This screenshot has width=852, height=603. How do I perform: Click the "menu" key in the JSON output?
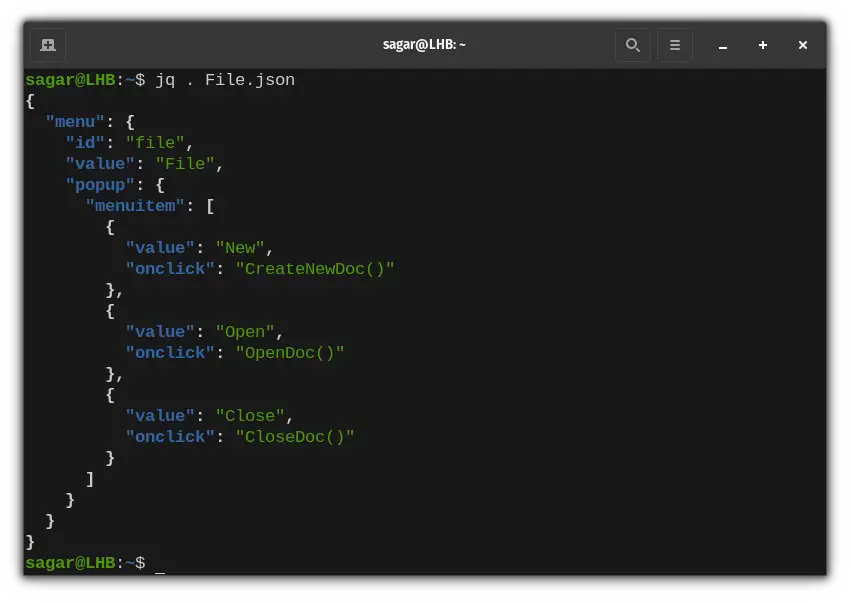(x=75, y=121)
